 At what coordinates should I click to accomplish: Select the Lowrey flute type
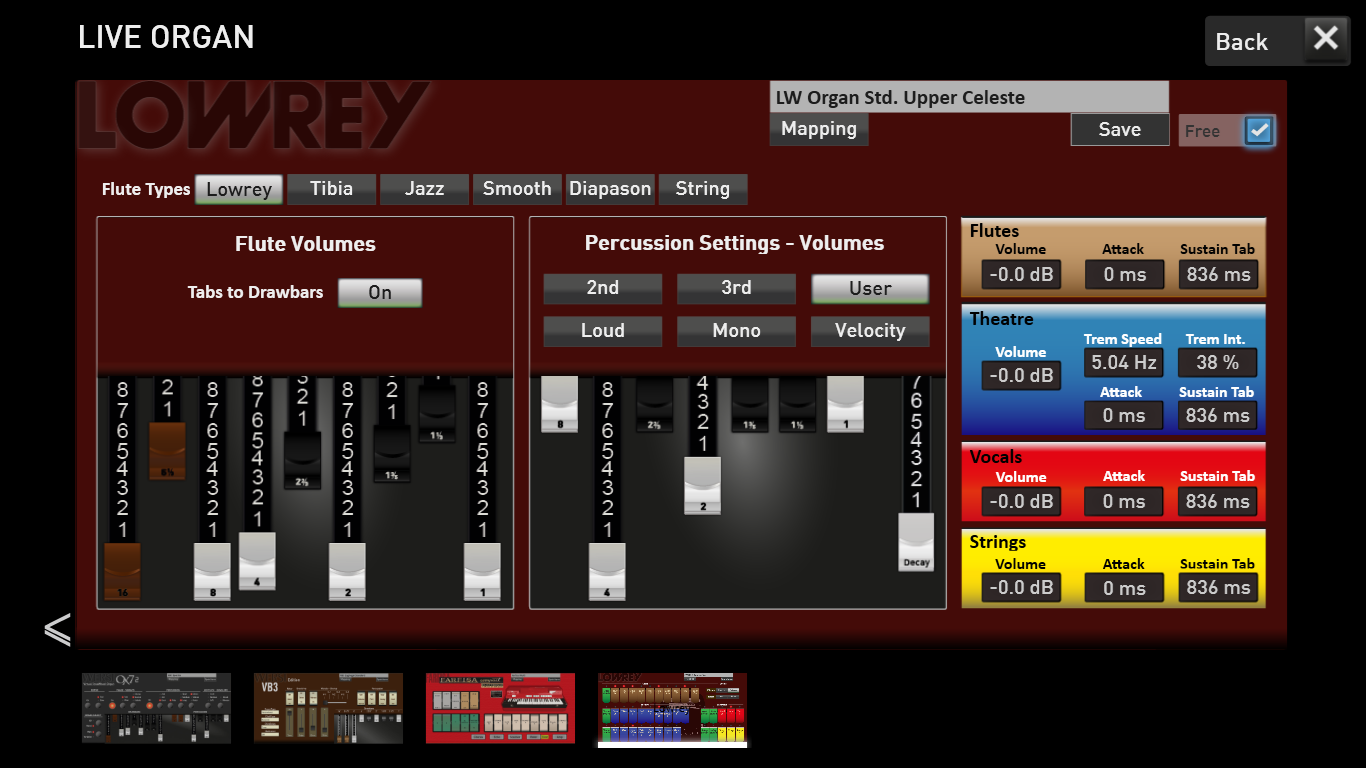coord(239,189)
